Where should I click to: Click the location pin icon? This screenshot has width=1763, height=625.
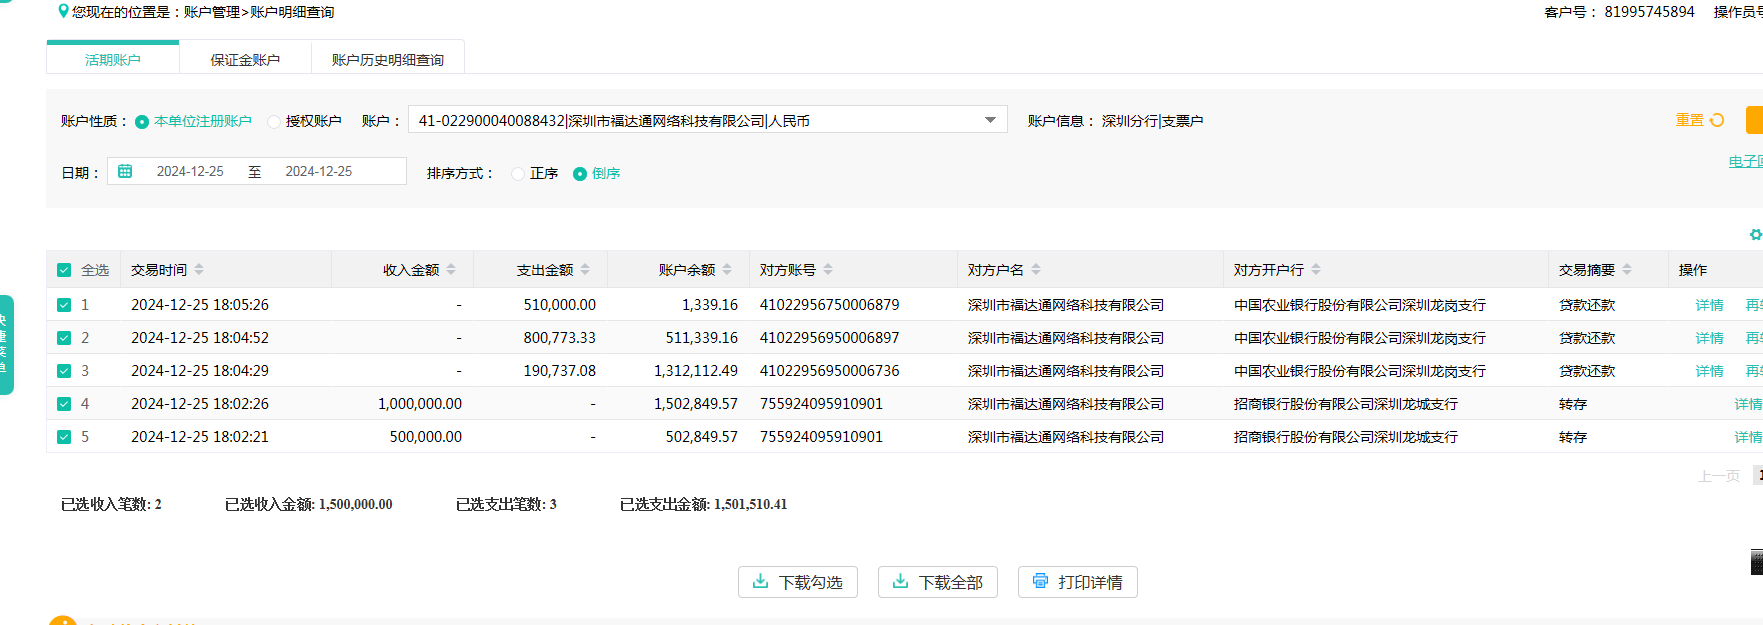tap(64, 11)
